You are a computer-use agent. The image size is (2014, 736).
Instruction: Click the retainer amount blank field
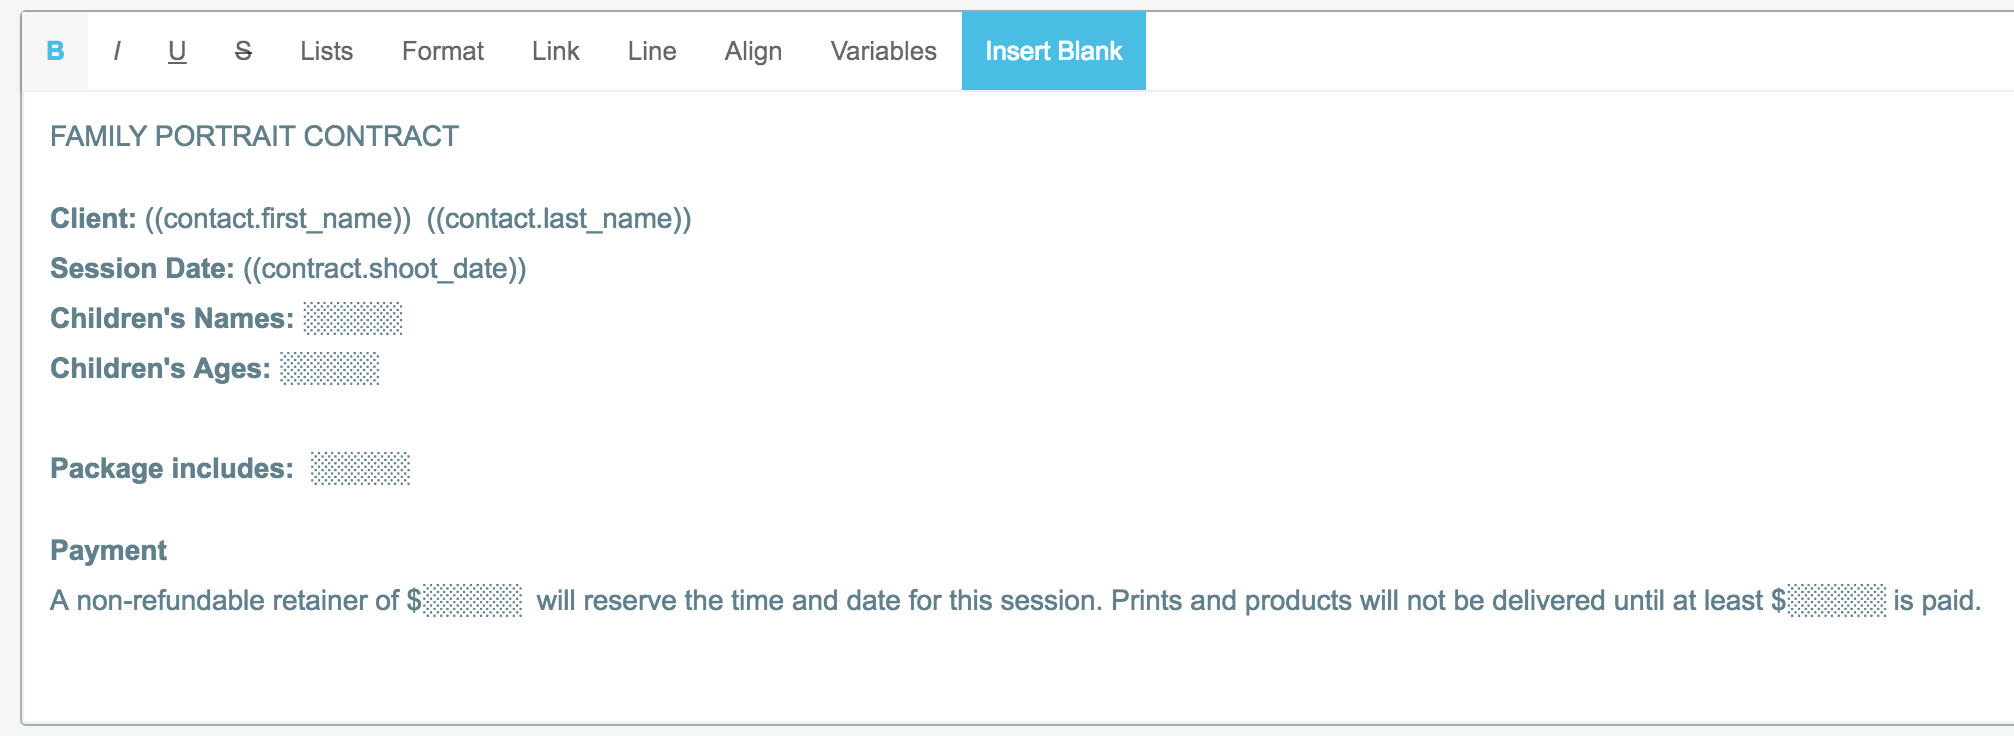click(473, 601)
